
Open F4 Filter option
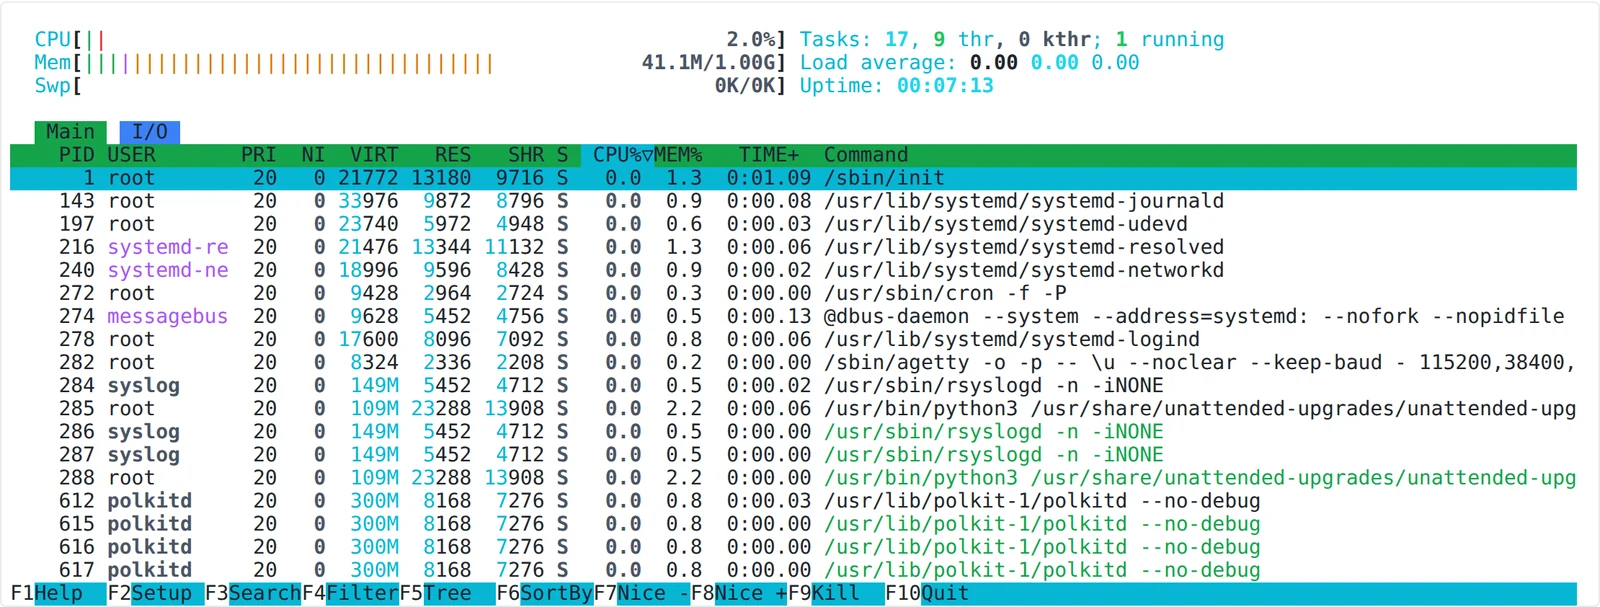[351, 593]
